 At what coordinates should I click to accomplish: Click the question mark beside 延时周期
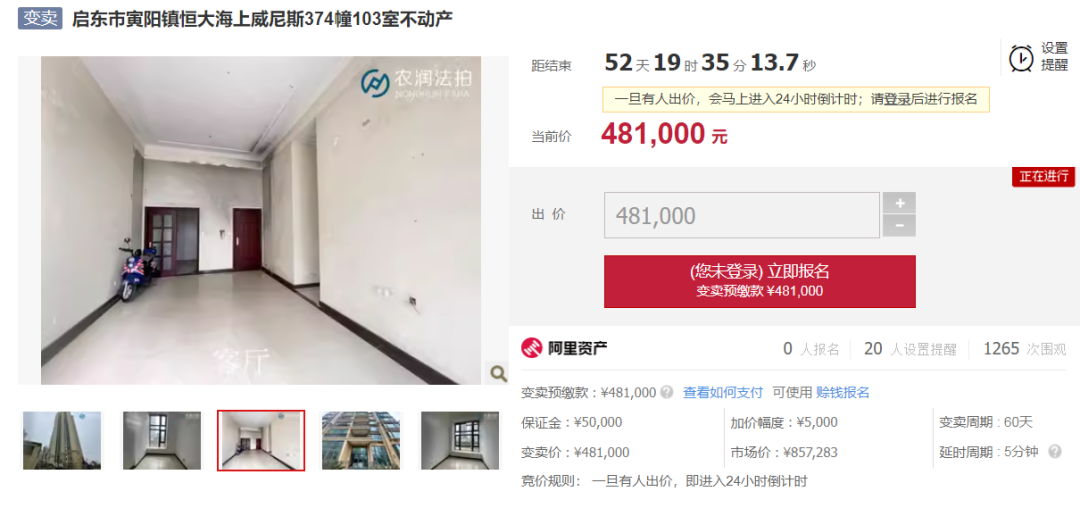coord(1055,452)
